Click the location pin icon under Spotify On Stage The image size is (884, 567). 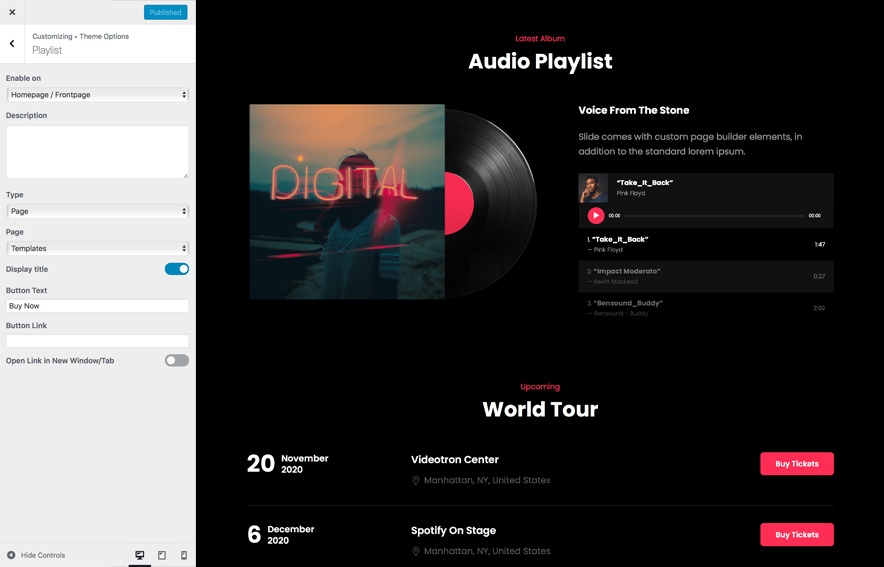point(416,551)
